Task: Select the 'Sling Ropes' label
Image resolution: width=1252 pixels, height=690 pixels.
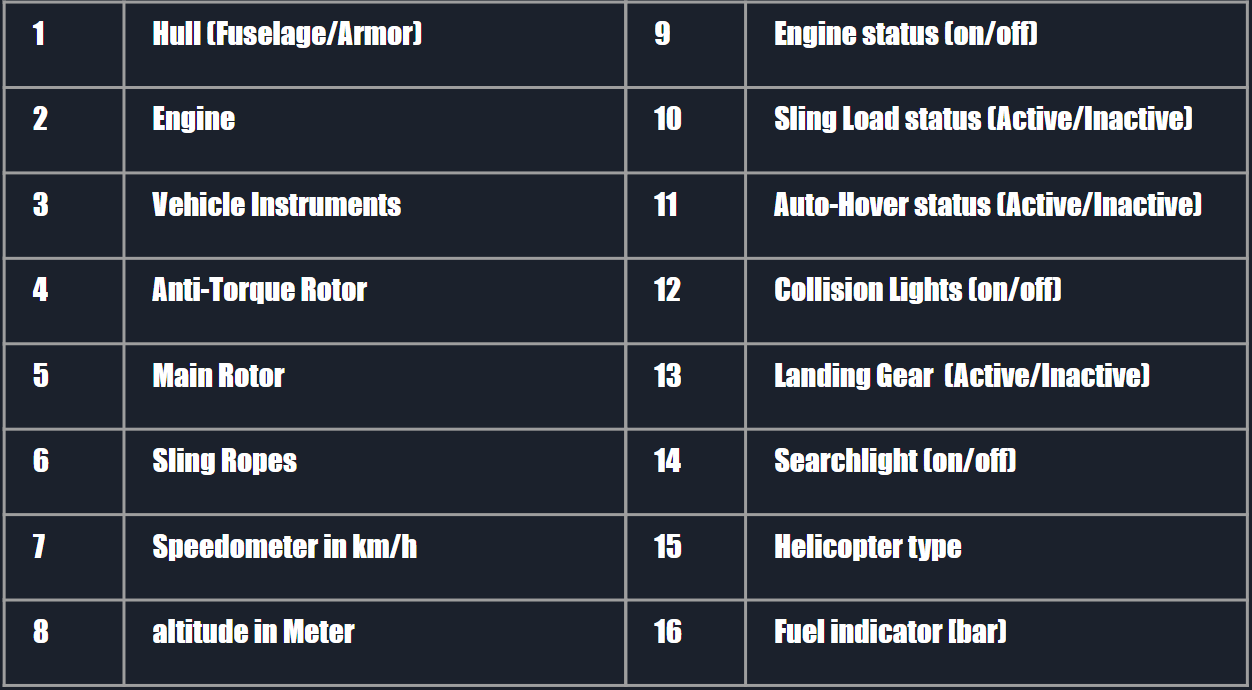Action: tap(224, 461)
